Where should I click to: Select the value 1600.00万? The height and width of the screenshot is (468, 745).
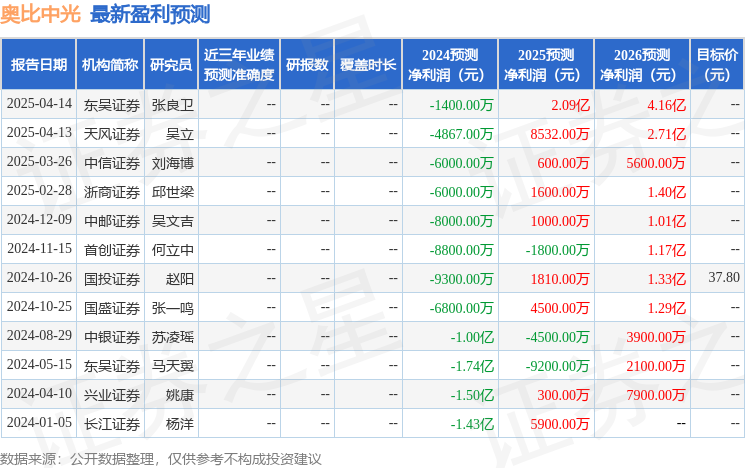(560, 192)
